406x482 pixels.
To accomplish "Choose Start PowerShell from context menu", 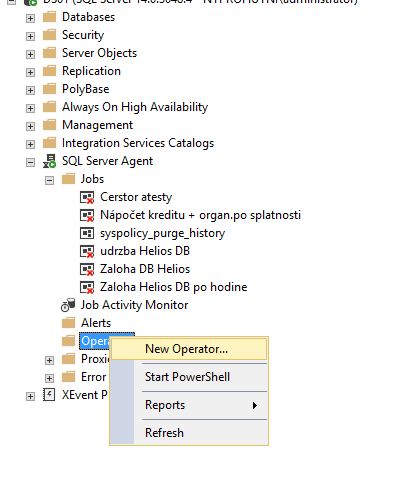I will 189,377.
